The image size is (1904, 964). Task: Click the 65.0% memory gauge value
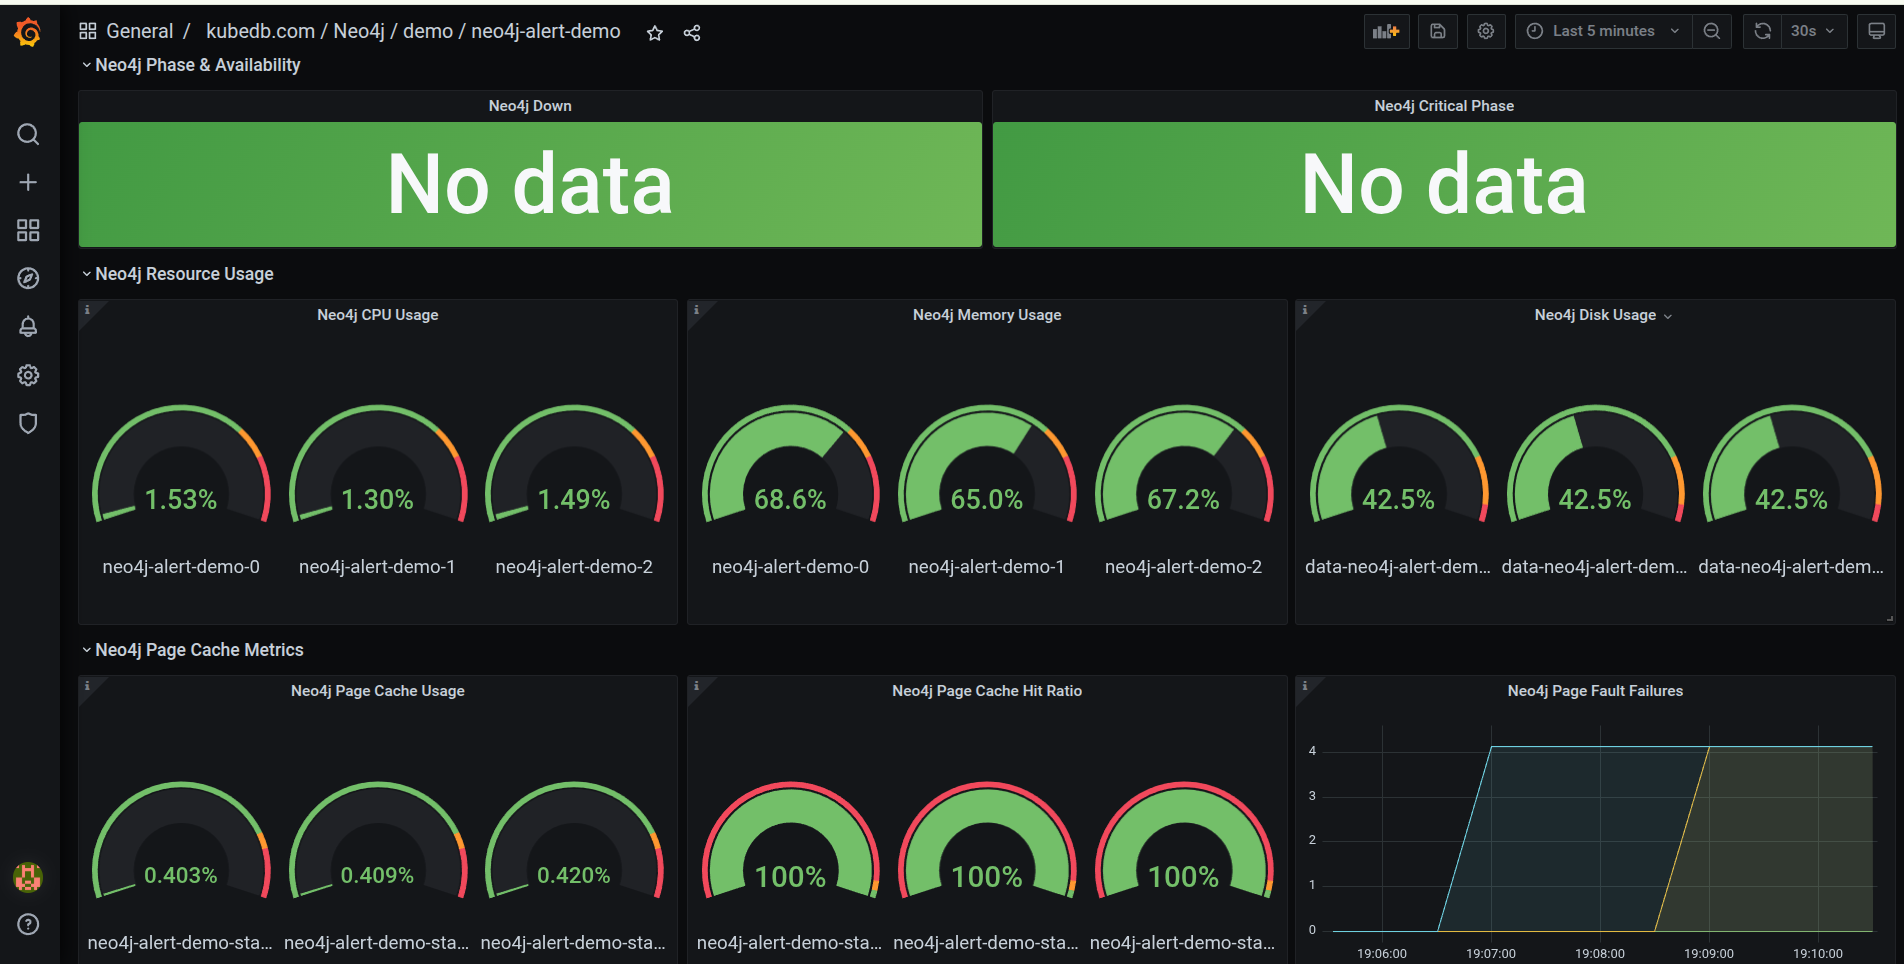[x=986, y=499]
